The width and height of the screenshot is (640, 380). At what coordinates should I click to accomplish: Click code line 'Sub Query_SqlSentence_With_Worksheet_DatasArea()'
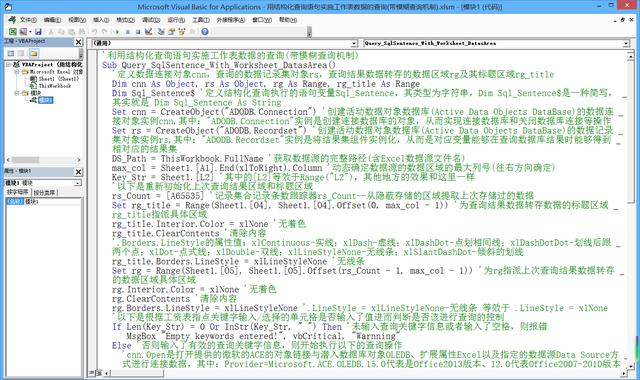pos(219,65)
